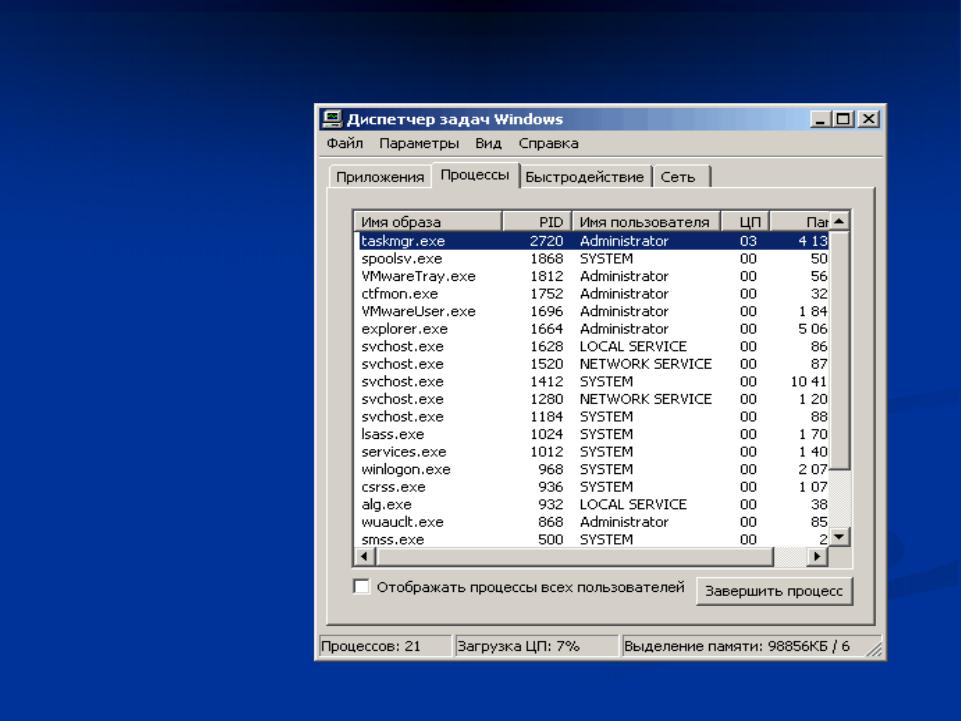Viewport: 961px width, 721px height.
Task: Enable Отображать процессы всех пользователей checkbox
Action: point(362,587)
